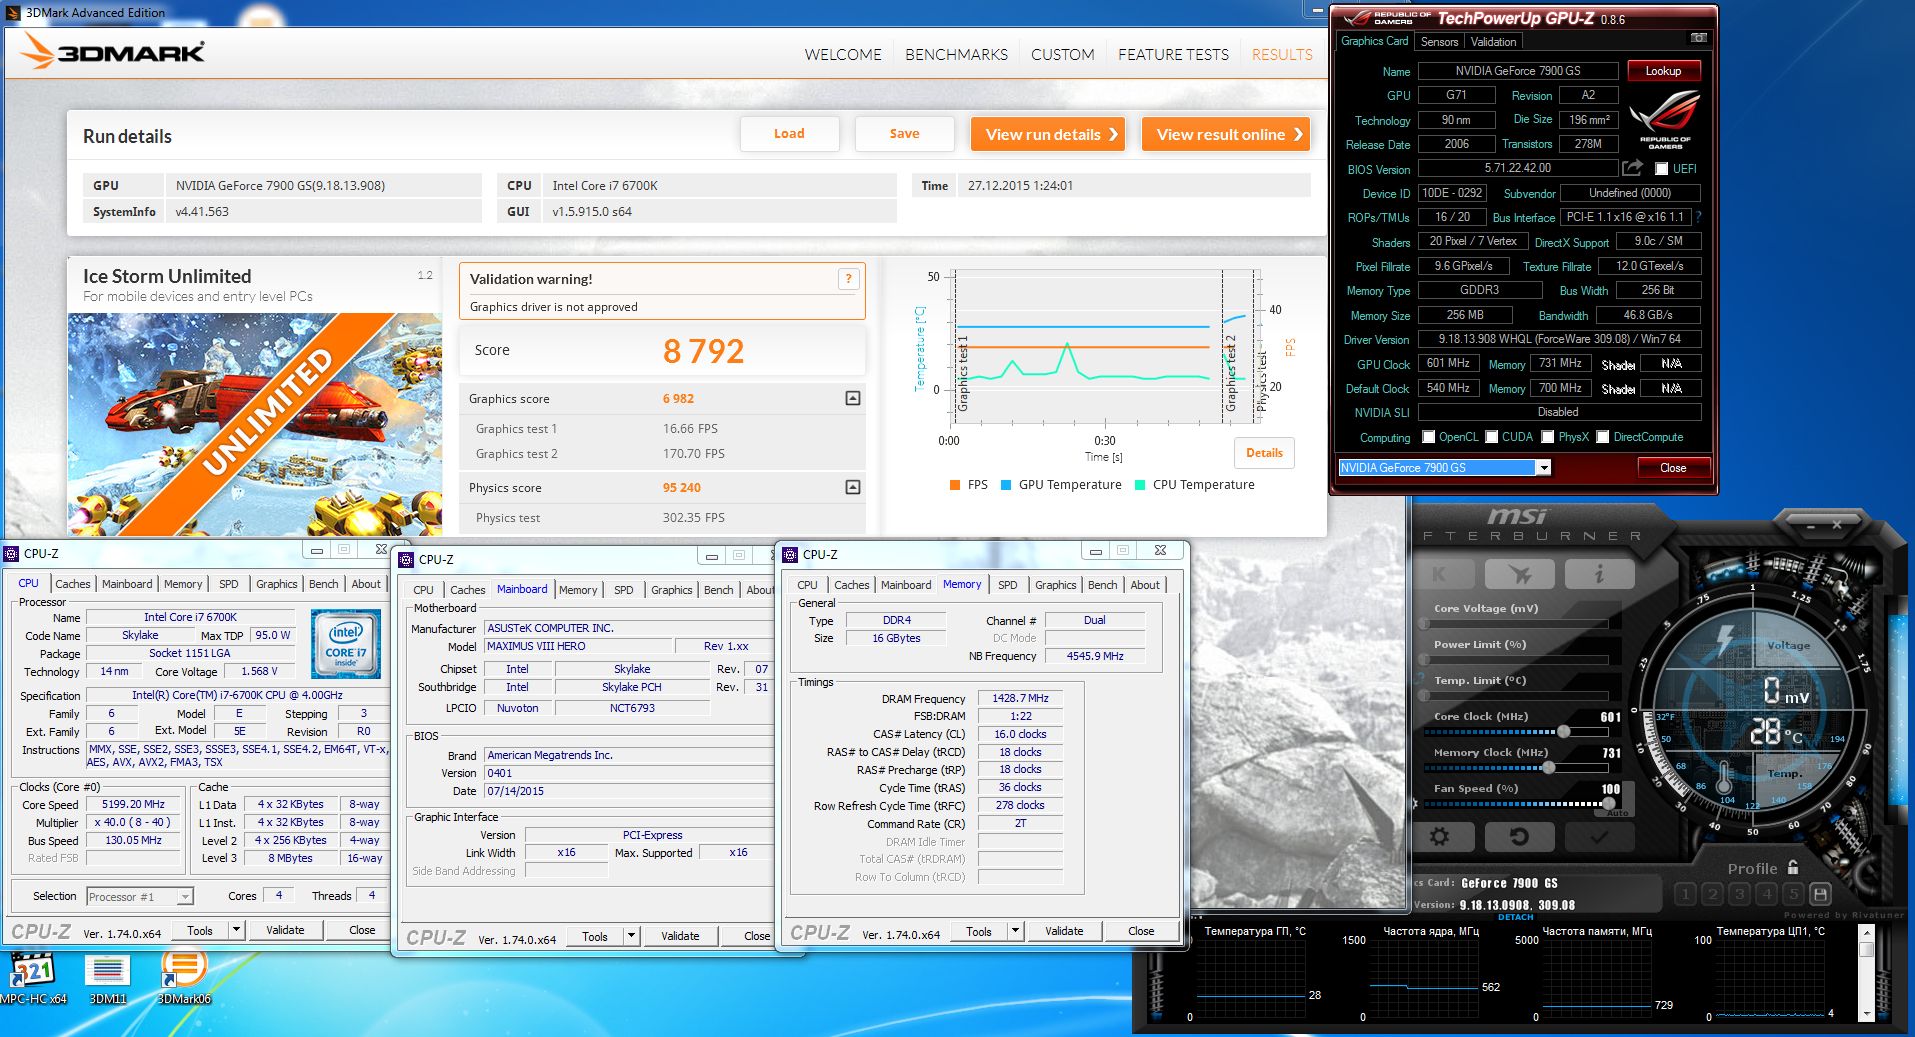This screenshot has width=1915, height=1037.
Task: Toggle the CUDA checkbox in GPU-Z
Action: click(1491, 437)
